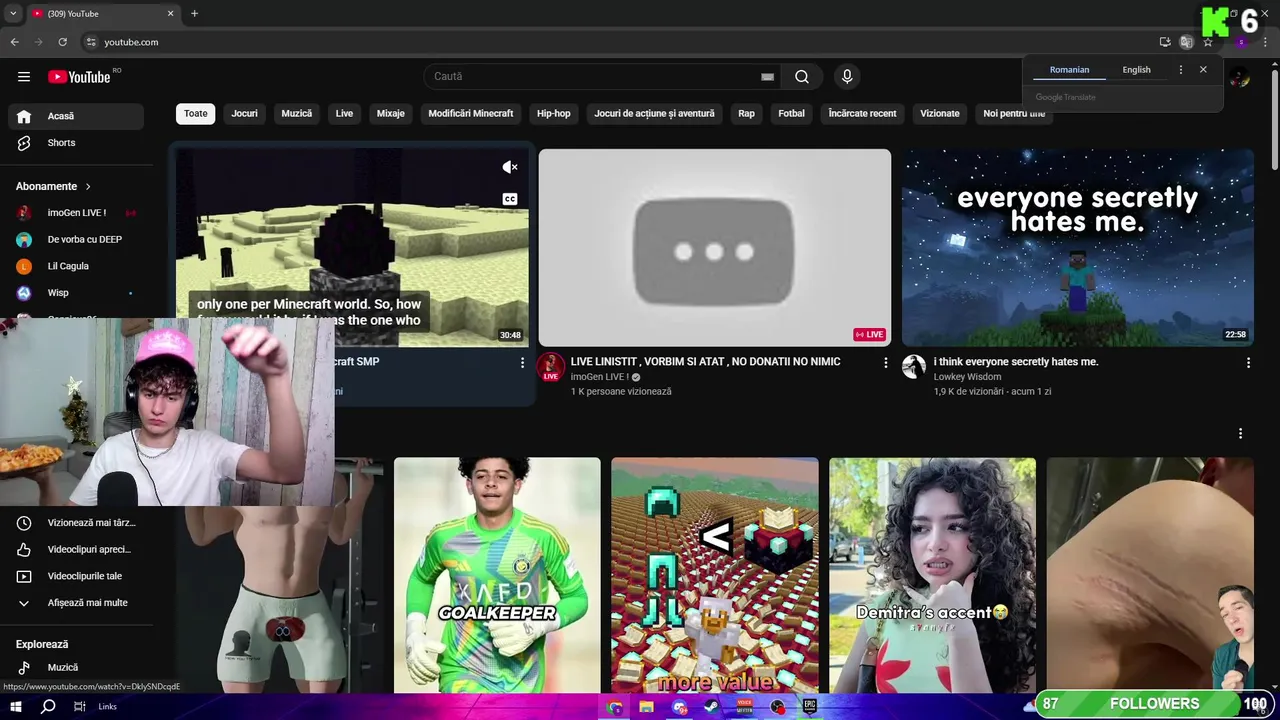
Task: Open De vorba cu DEEP subscription
Action: [x=76, y=240]
